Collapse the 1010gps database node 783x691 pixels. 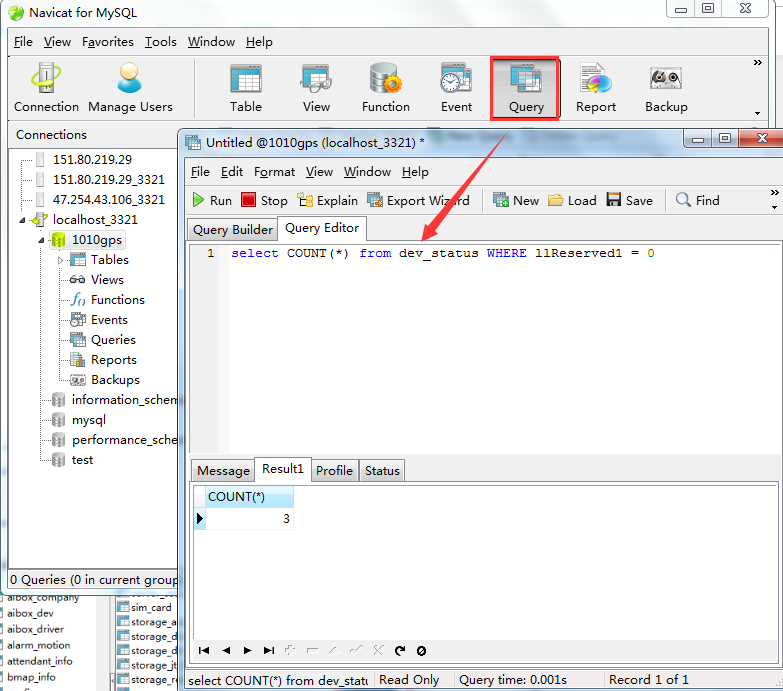pos(41,241)
